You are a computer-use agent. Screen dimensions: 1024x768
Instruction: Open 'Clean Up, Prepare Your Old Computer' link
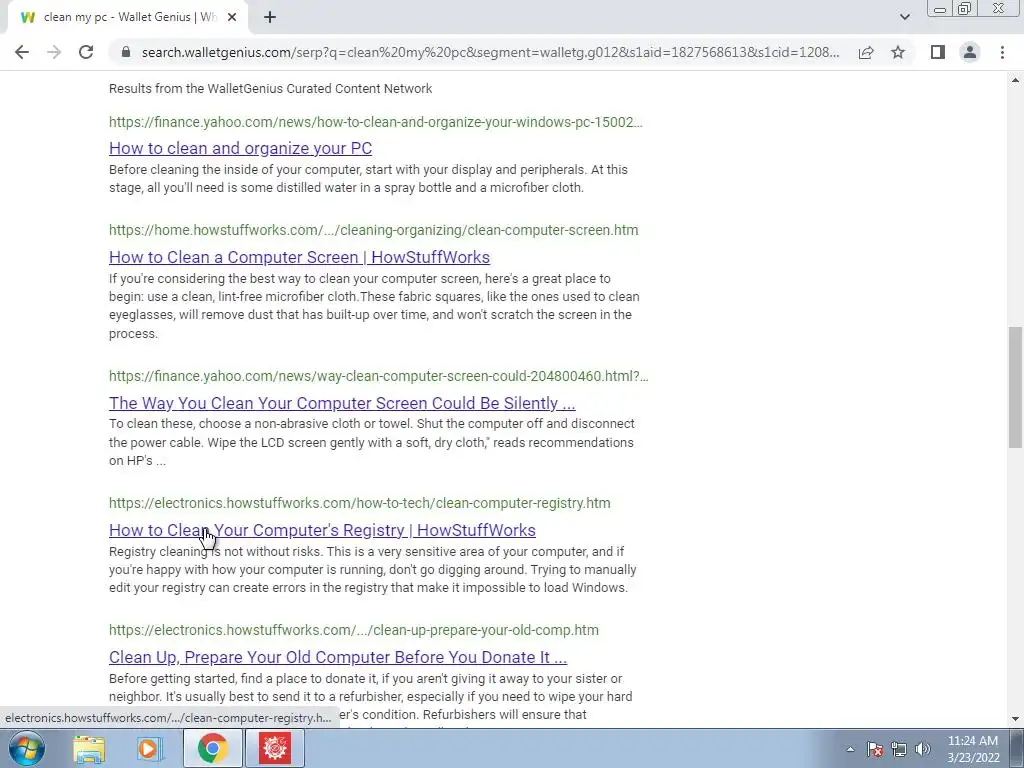(338, 657)
